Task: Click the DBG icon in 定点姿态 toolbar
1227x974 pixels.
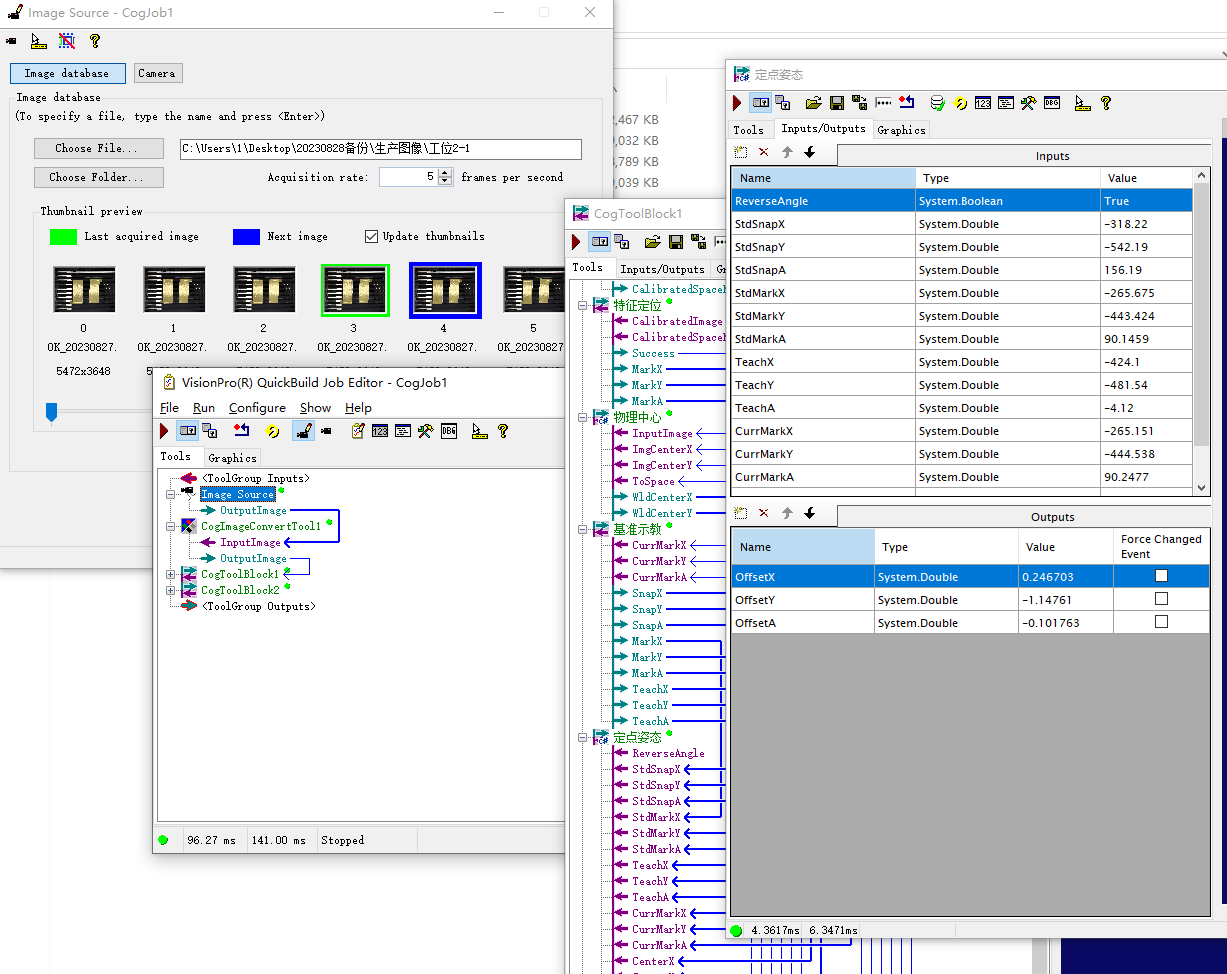Action: 1052,103
